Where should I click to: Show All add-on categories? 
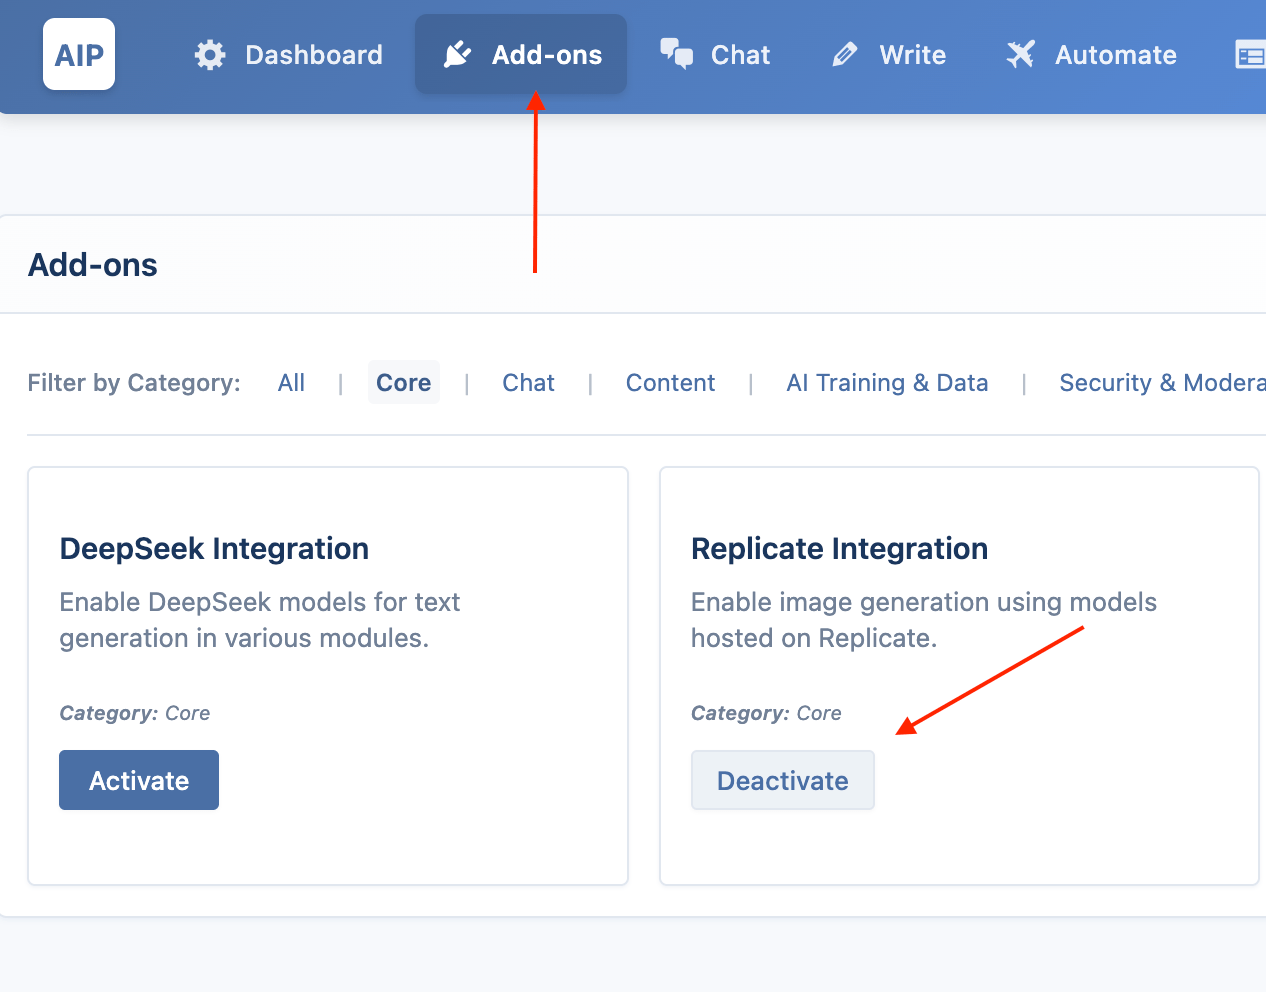tap(291, 383)
